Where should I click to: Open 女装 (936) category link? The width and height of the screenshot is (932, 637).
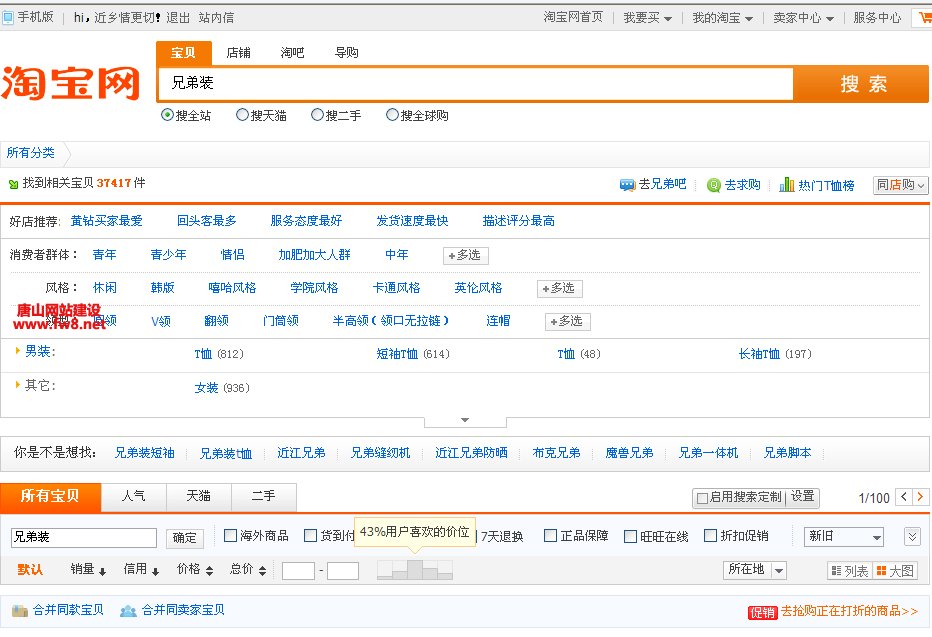(222, 388)
